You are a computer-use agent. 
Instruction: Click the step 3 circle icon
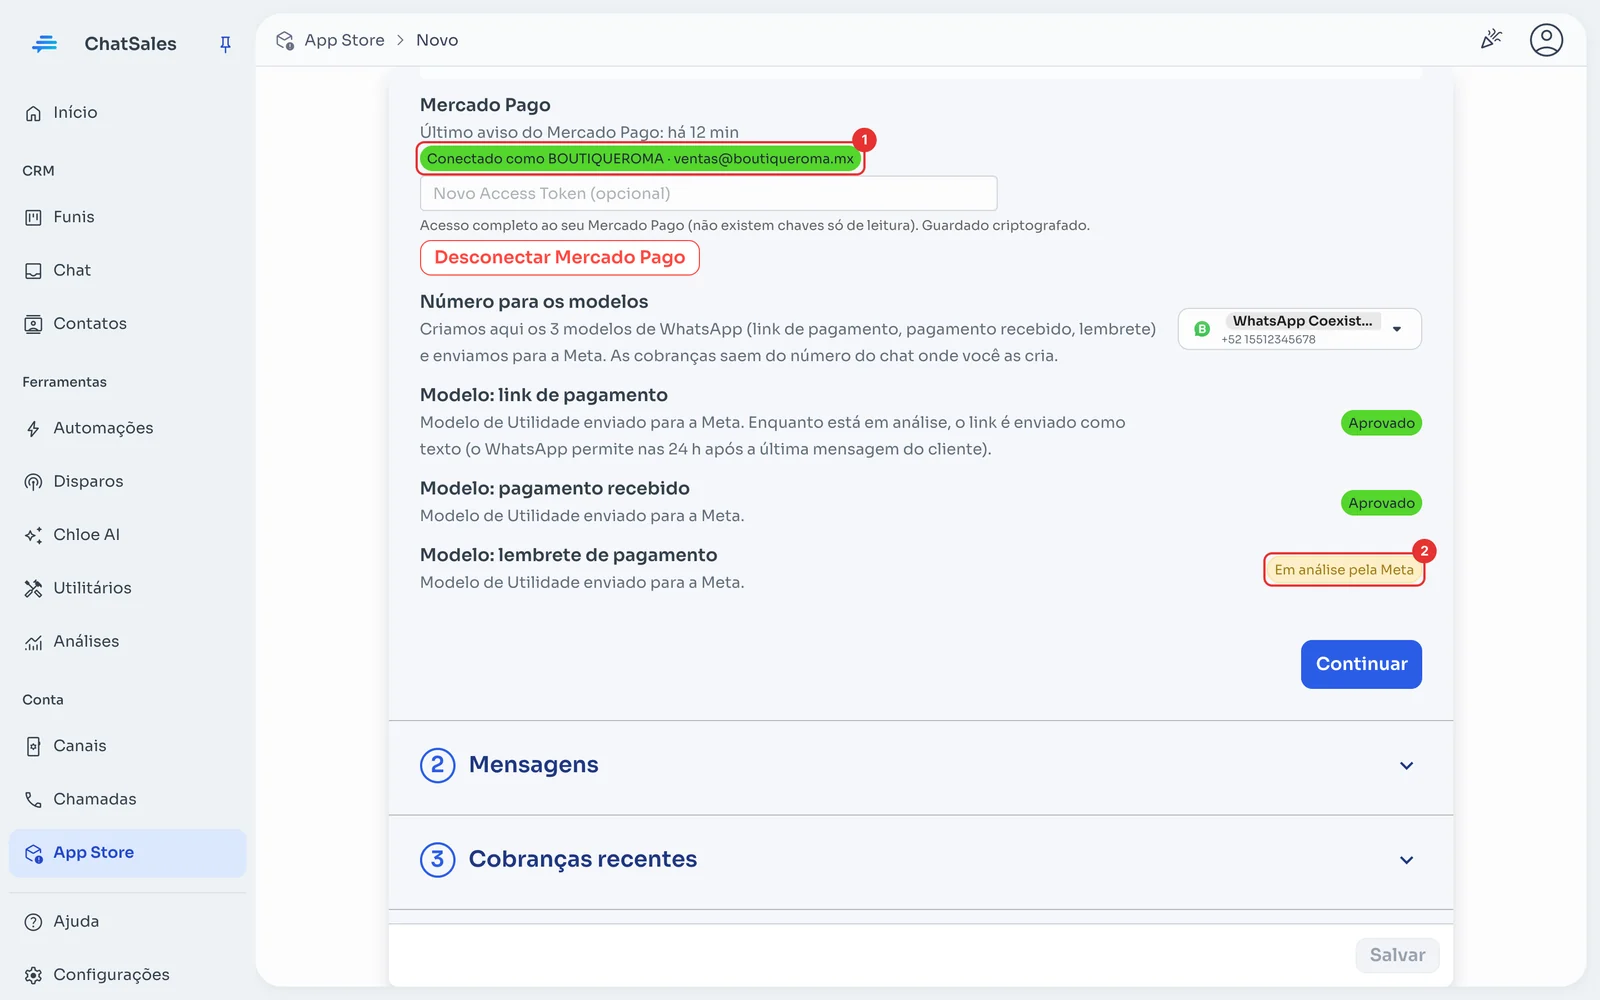[x=437, y=860]
